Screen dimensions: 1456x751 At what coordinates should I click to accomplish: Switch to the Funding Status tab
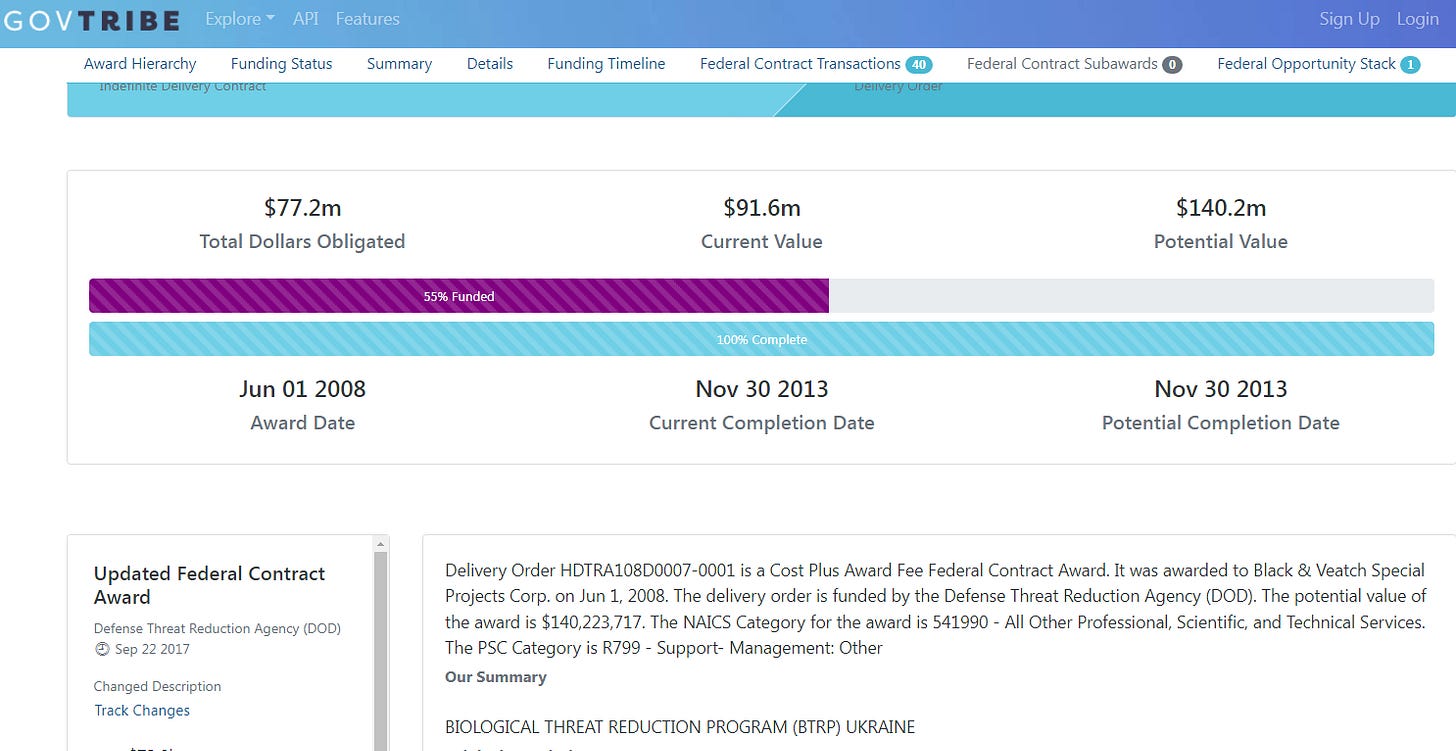pos(281,63)
